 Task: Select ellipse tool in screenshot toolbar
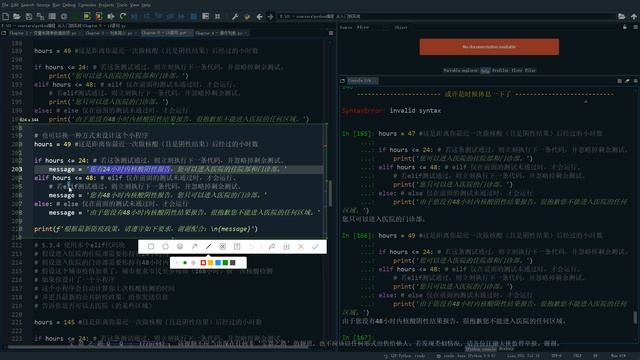click(x=165, y=247)
